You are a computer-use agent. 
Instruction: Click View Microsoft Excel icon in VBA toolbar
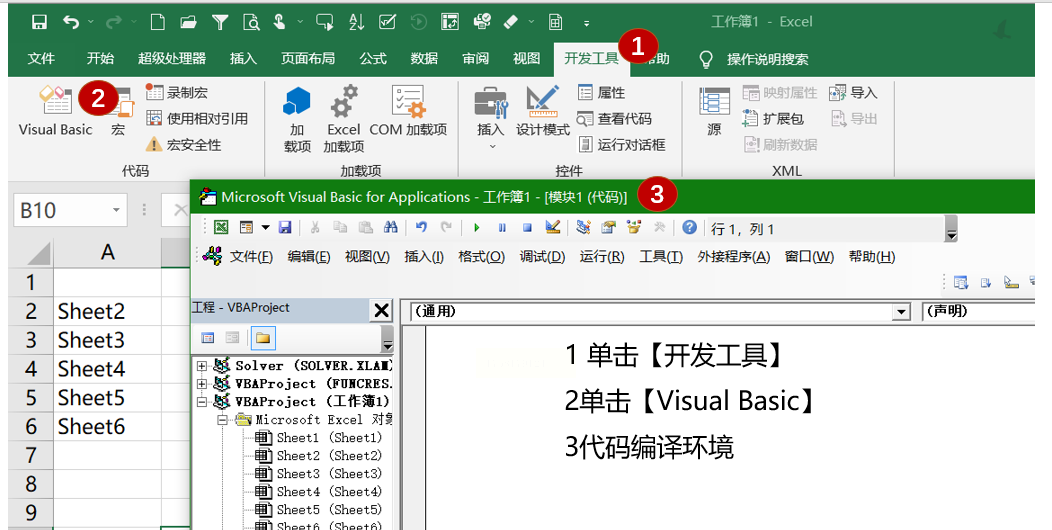point(221,227)
